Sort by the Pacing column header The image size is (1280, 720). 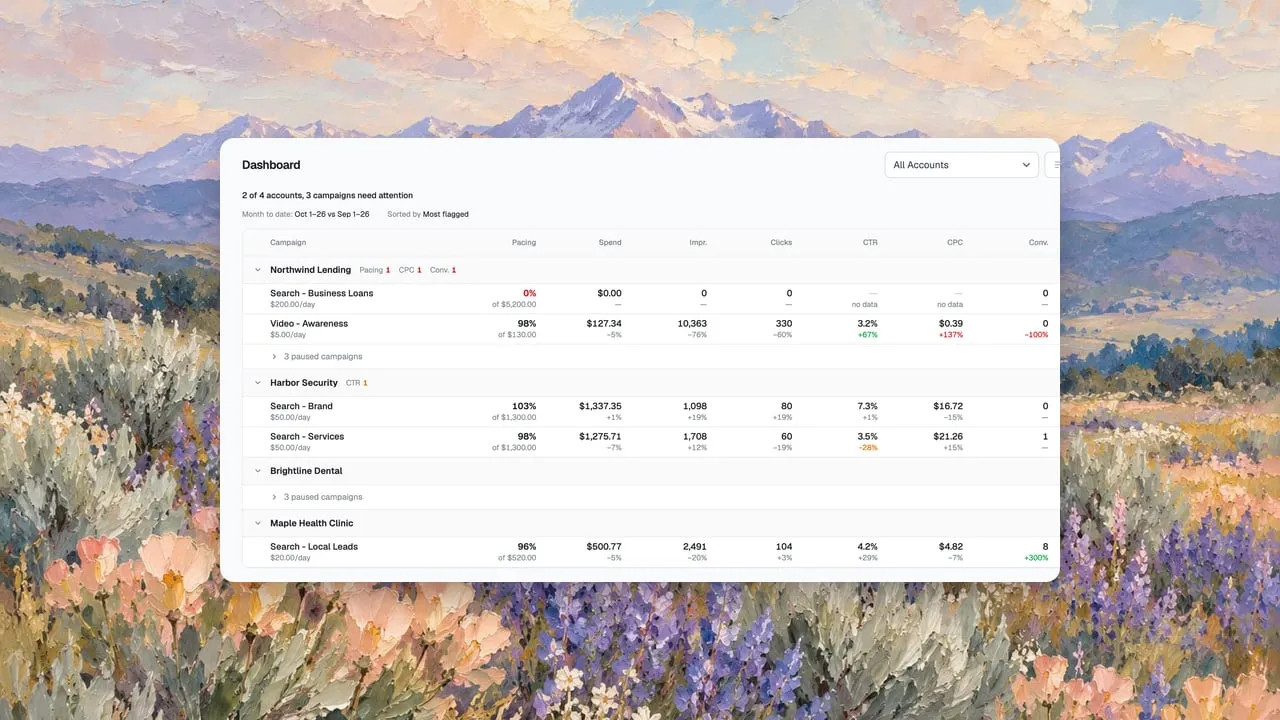(x=524, y=243)
